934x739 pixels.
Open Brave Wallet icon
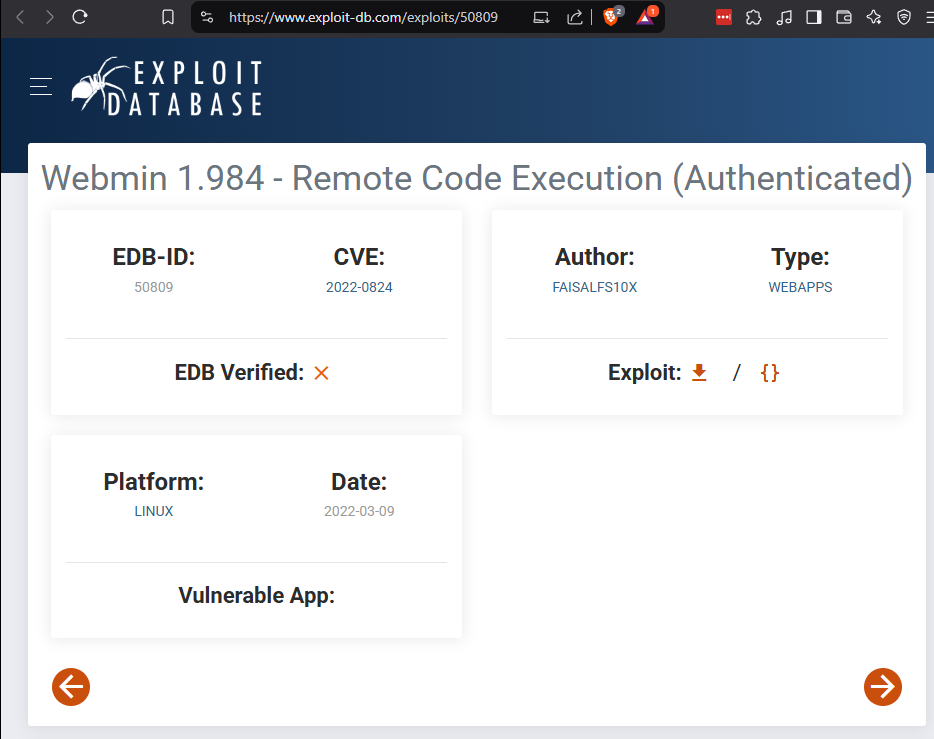click(844, 17)
